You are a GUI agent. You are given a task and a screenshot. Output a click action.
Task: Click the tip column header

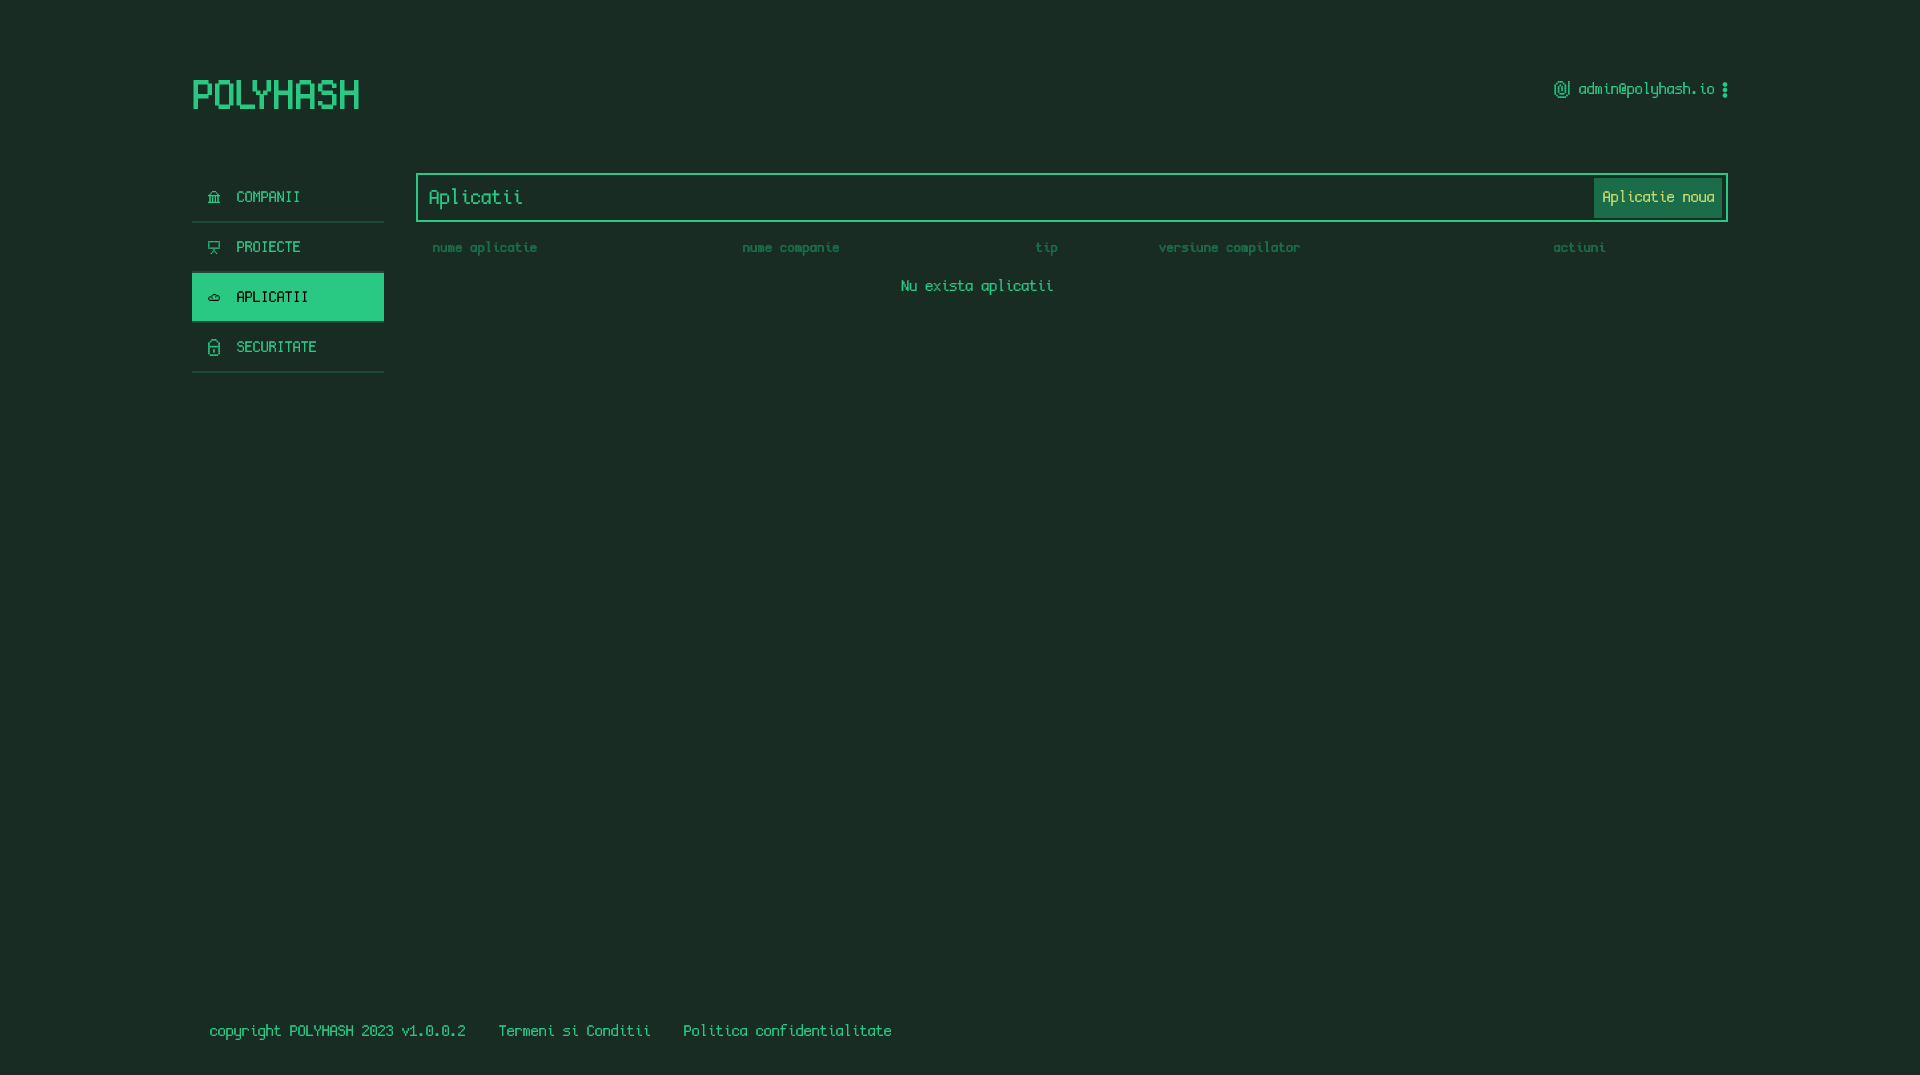(x=1046, y=247)
